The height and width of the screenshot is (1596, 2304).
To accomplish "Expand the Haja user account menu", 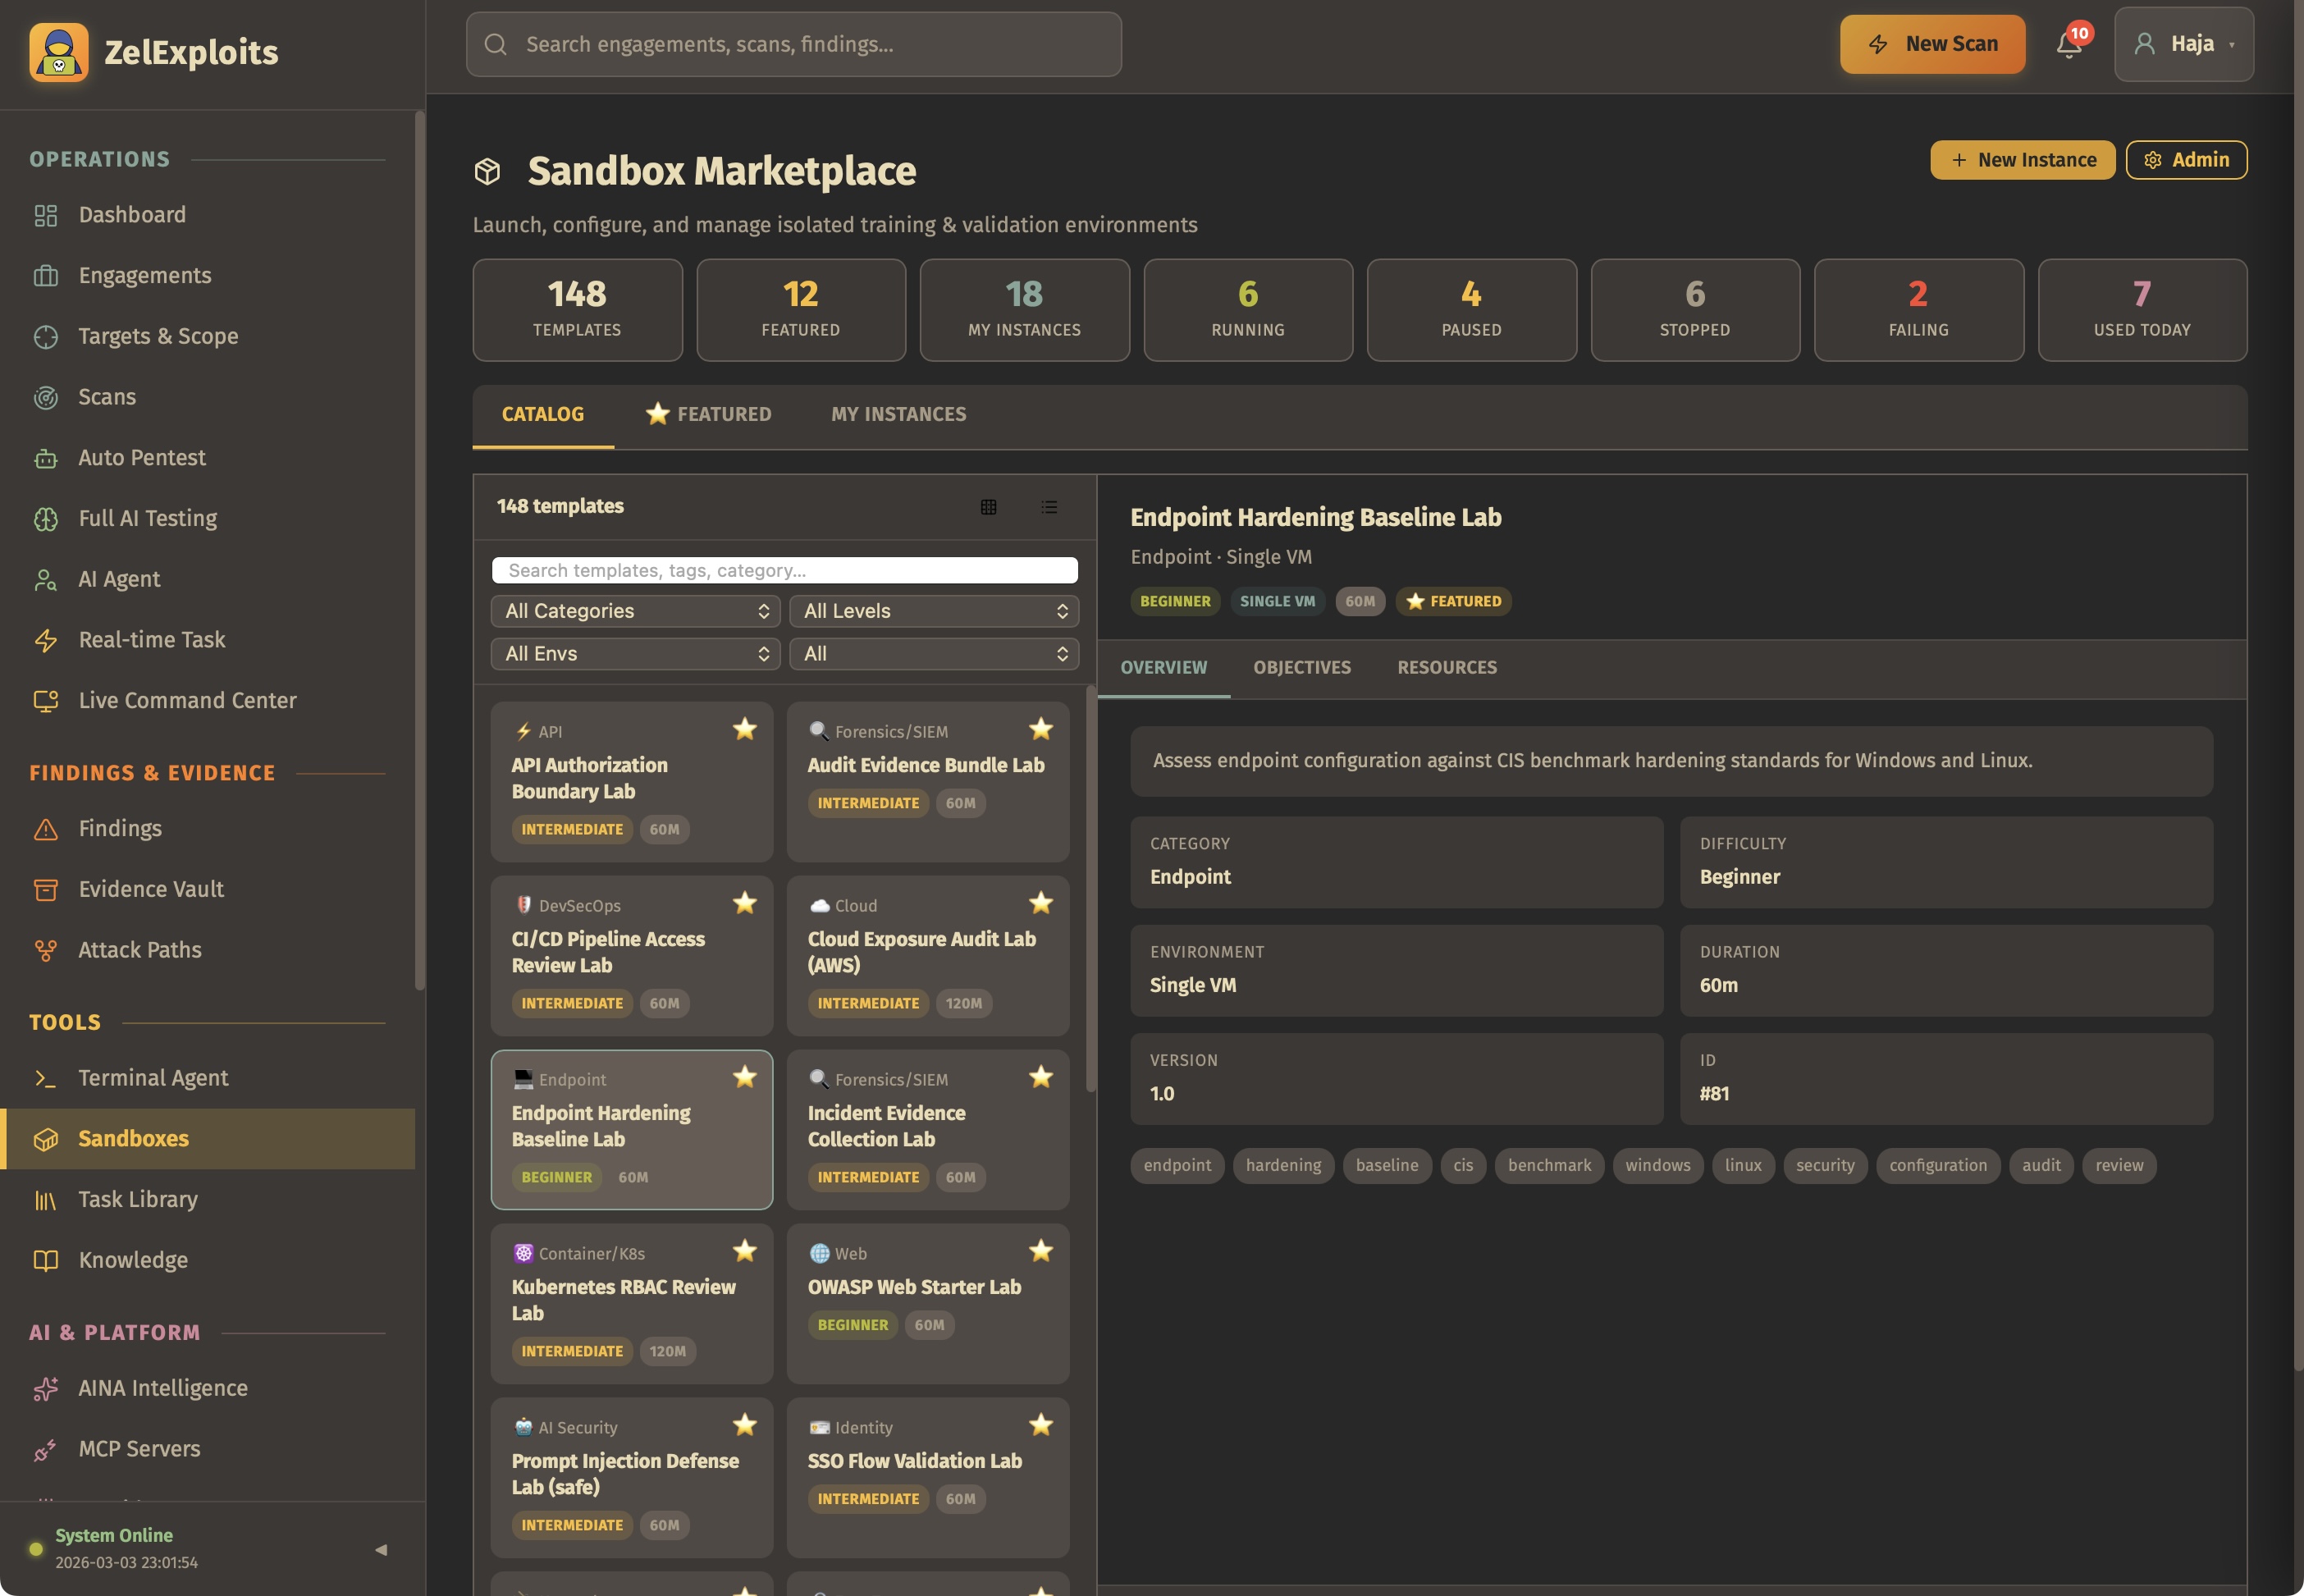I will pos(2184,44).
